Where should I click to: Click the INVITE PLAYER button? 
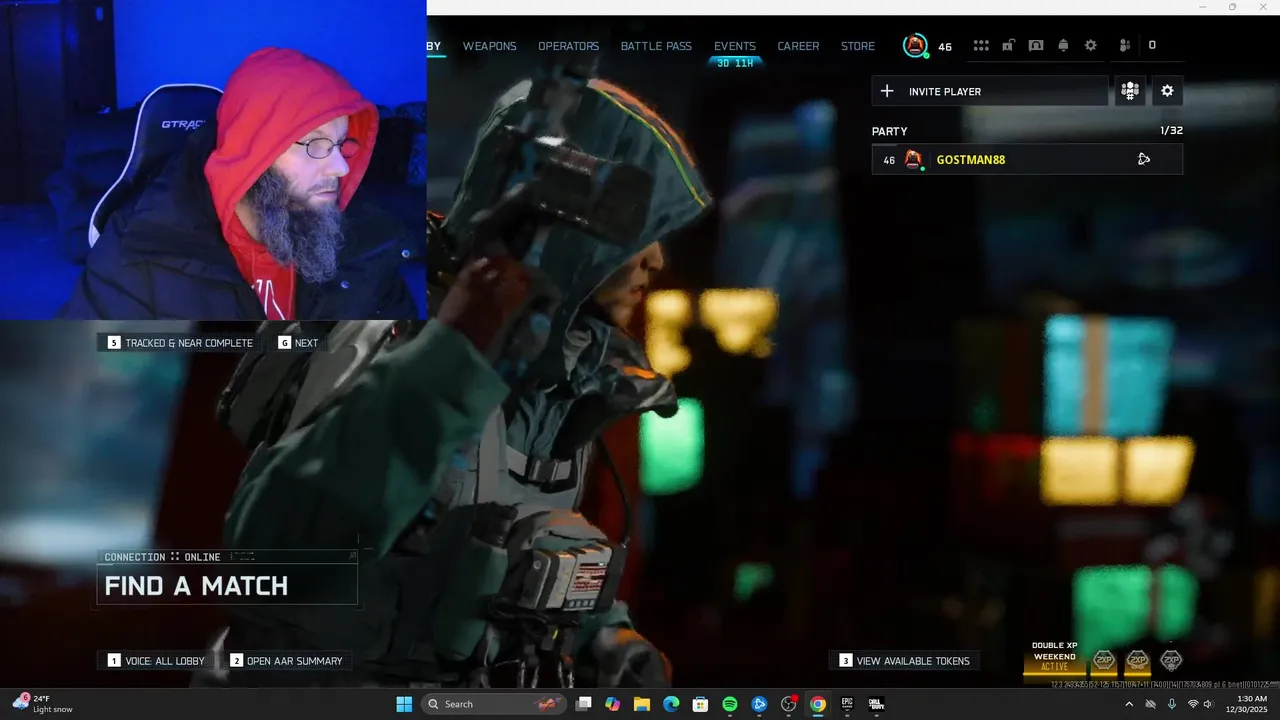tap(990, 91)
